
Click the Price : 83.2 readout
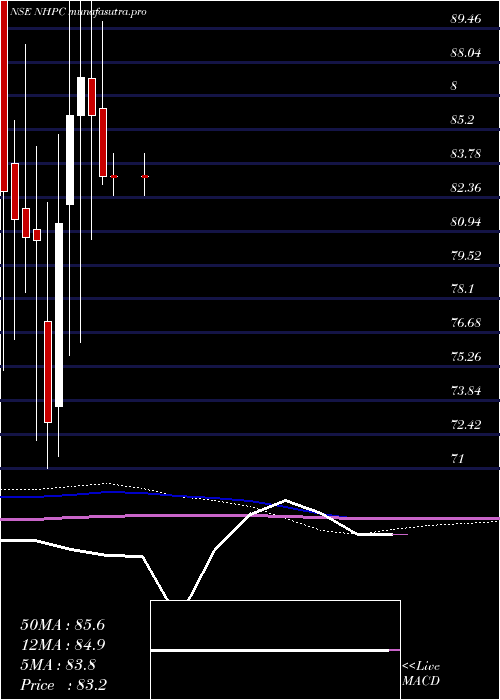[63, 685]
